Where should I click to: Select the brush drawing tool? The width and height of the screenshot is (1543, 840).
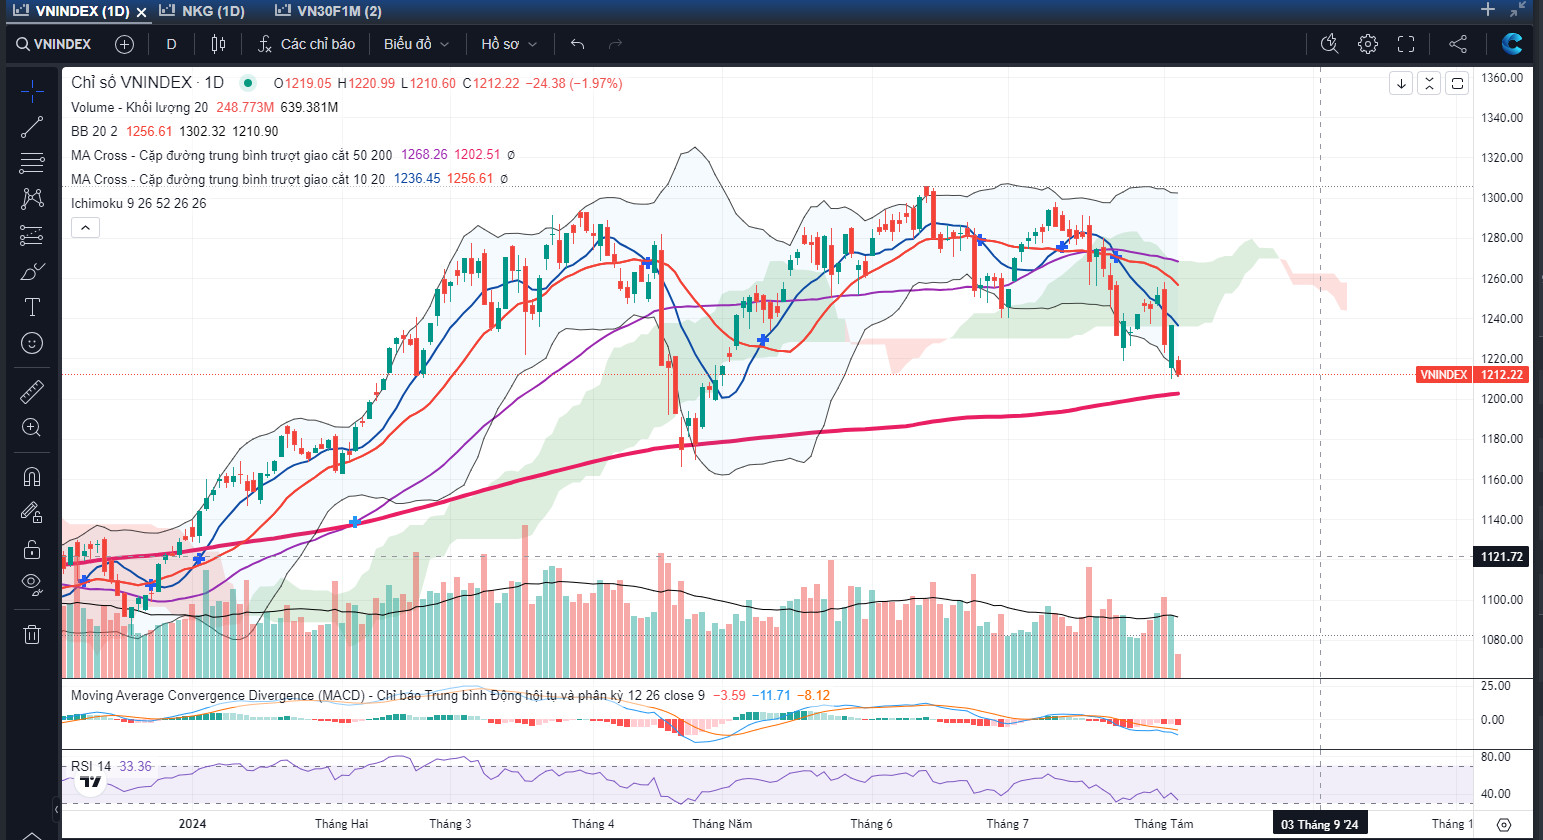coord(32,271)
